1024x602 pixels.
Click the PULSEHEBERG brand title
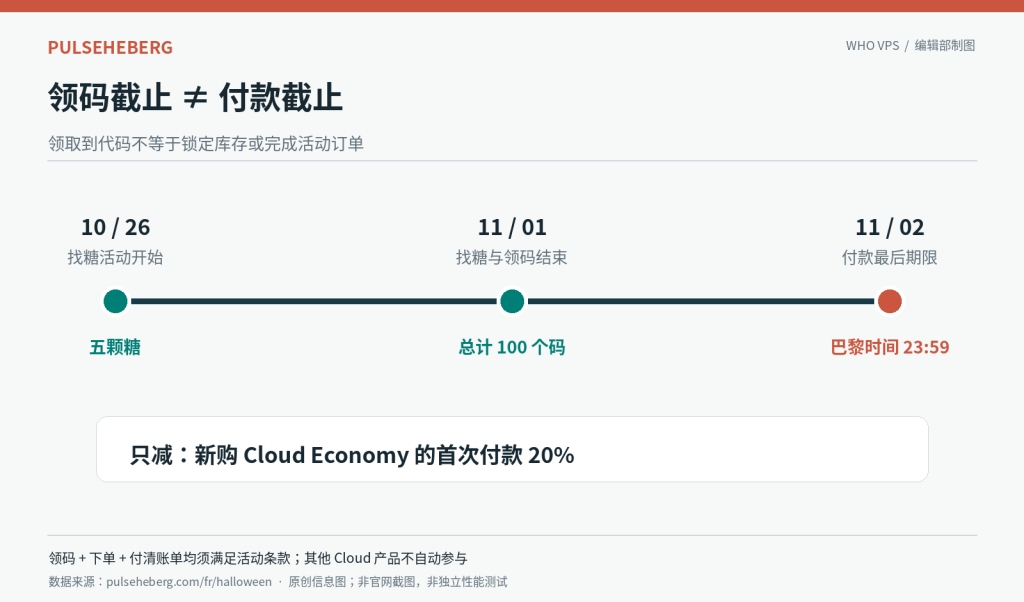[110, 47]
